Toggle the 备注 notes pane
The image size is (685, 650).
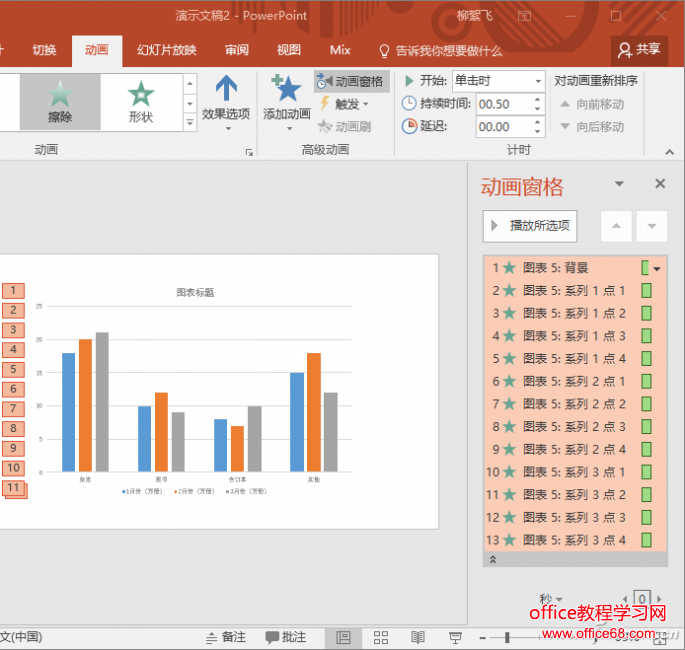tap(225, 637)
